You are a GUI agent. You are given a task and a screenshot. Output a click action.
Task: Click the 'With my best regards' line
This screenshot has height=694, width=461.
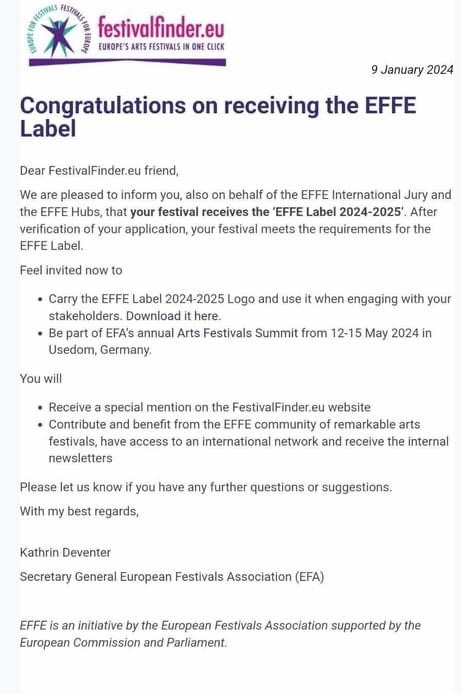79,512
